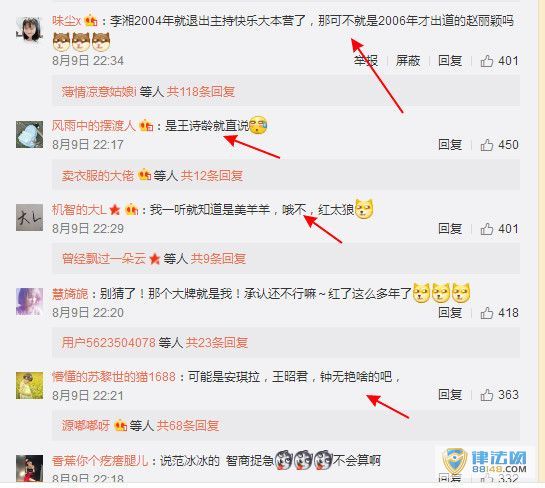Expand the 共118条回复 replies
The width and height of the screenshot is (545, 488).
click(x=201, y=92)
